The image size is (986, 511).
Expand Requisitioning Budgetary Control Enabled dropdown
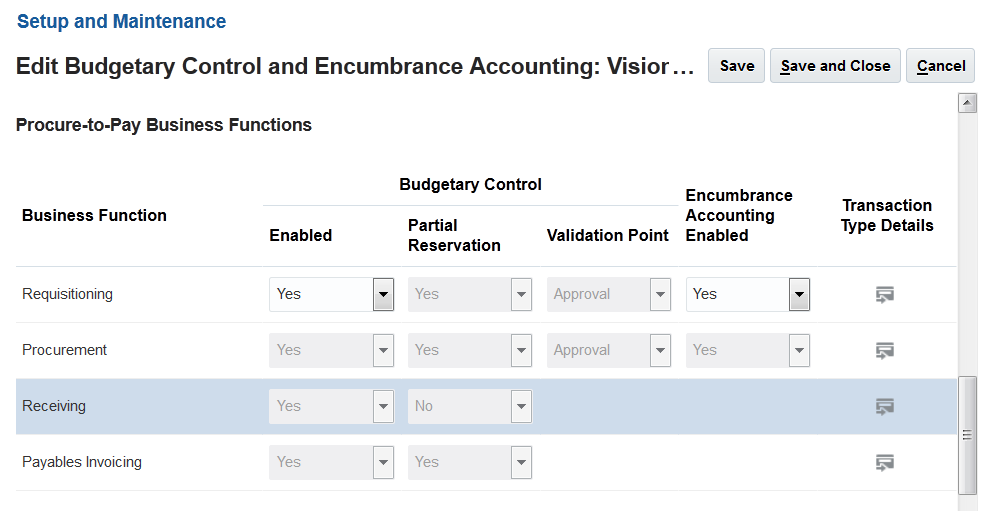point(383,294)
